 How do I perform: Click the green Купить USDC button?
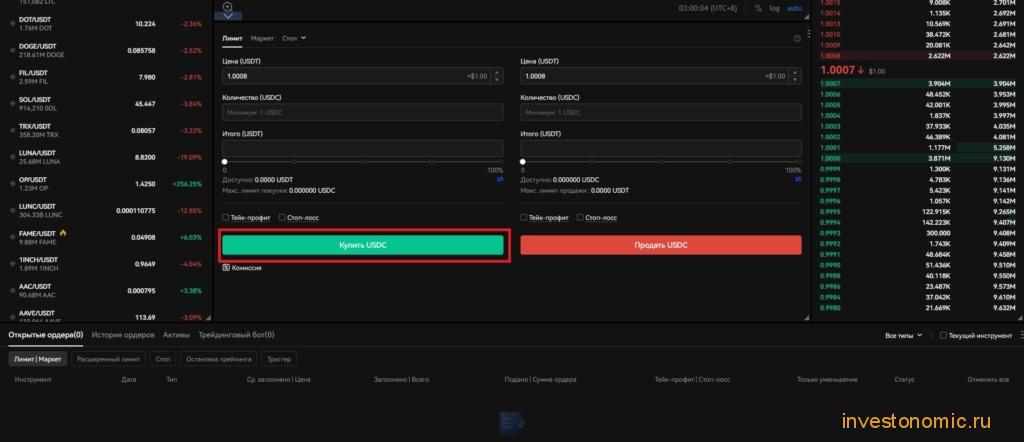pos(363,245)
